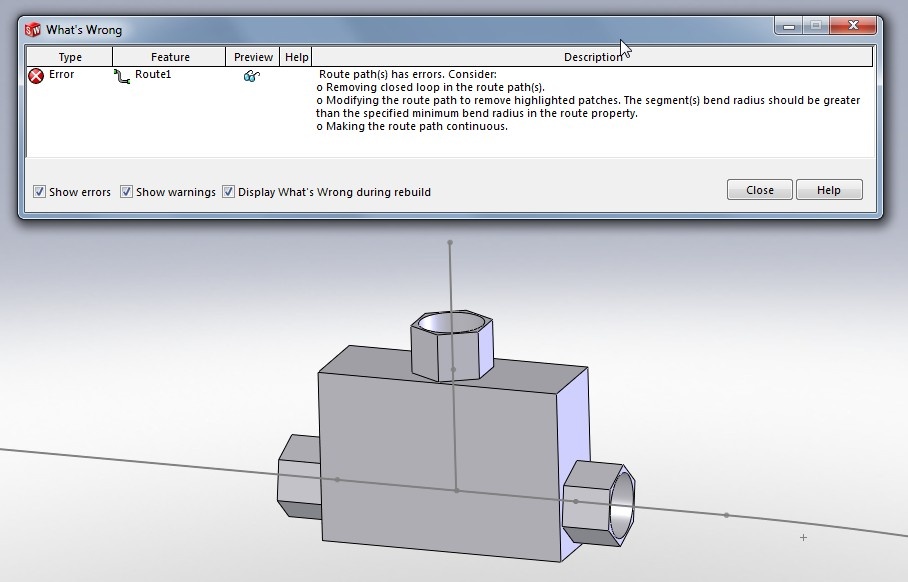Toggle the Show warnings checkbox
The width and height of the screenshot is (908, 582).
point(126,192)
